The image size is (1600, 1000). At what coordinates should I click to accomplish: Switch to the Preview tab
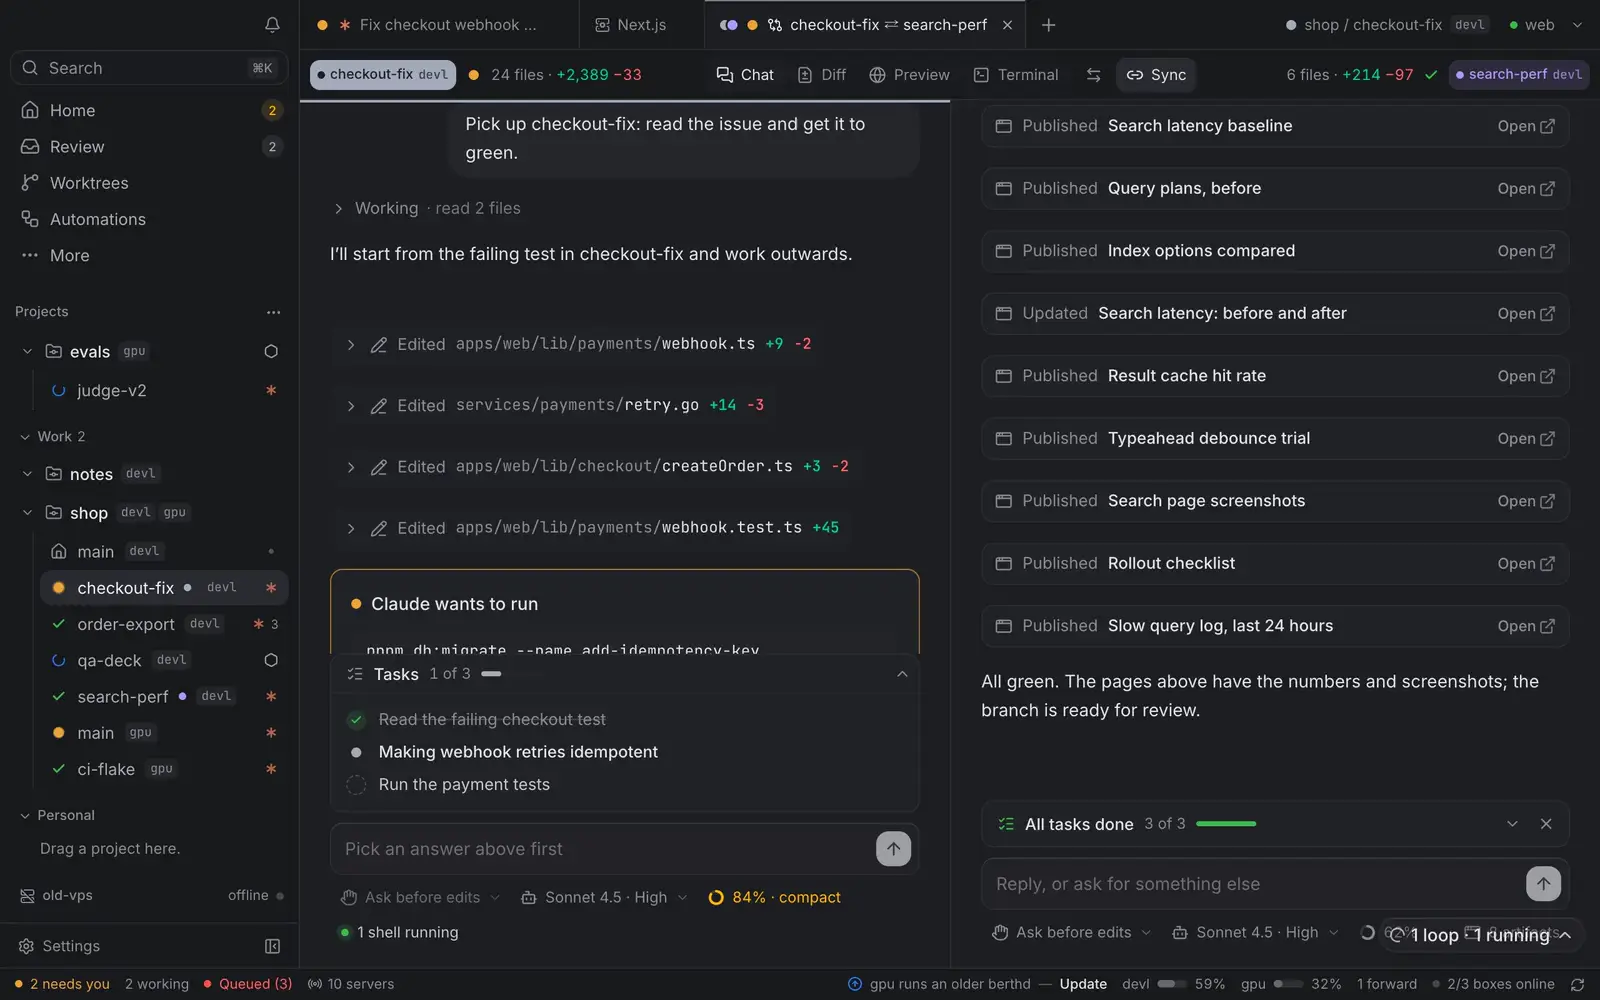tap(909, 75)
